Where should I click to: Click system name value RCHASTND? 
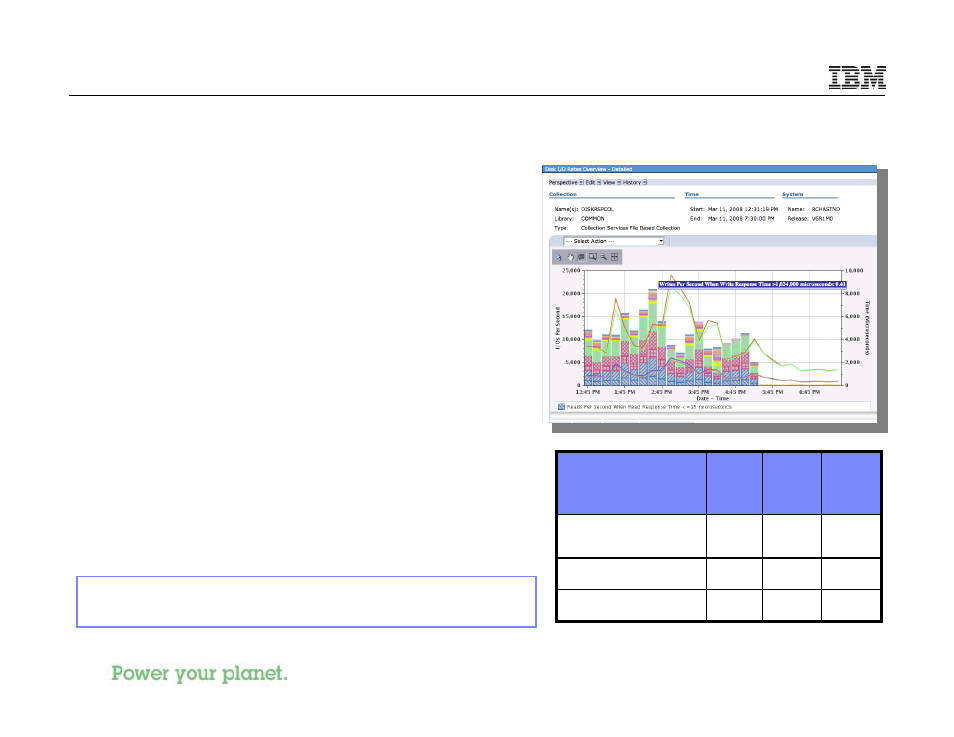point(826,209)
